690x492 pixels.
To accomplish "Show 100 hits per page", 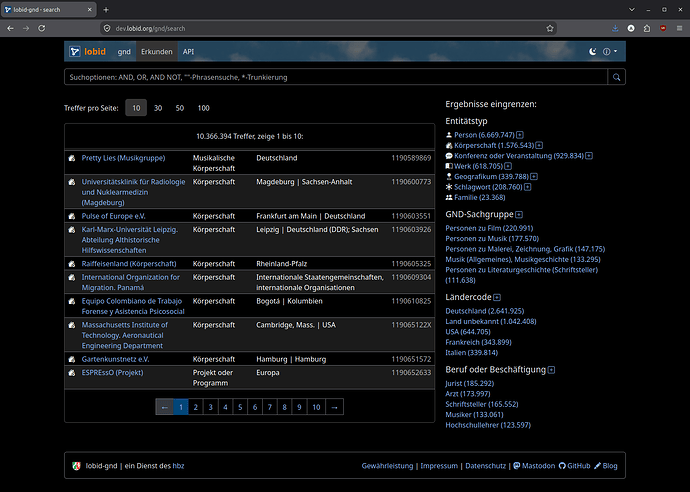I will point(203,108).
